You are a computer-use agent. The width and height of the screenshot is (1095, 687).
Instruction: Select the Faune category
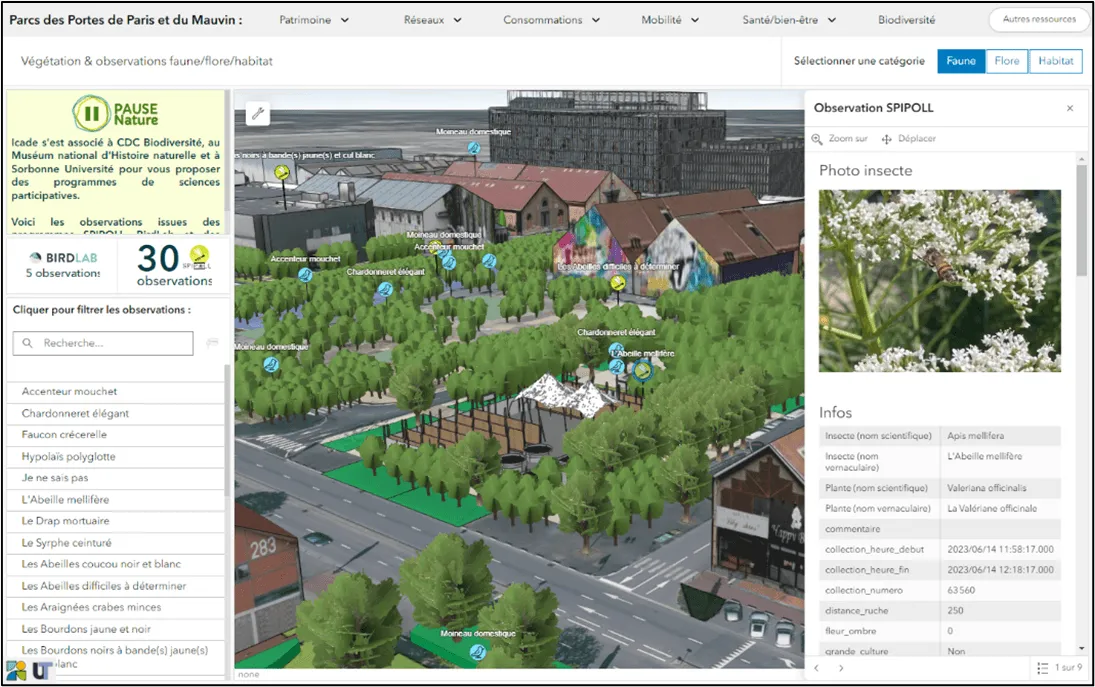pyautogui.click(x=961, y=61)
